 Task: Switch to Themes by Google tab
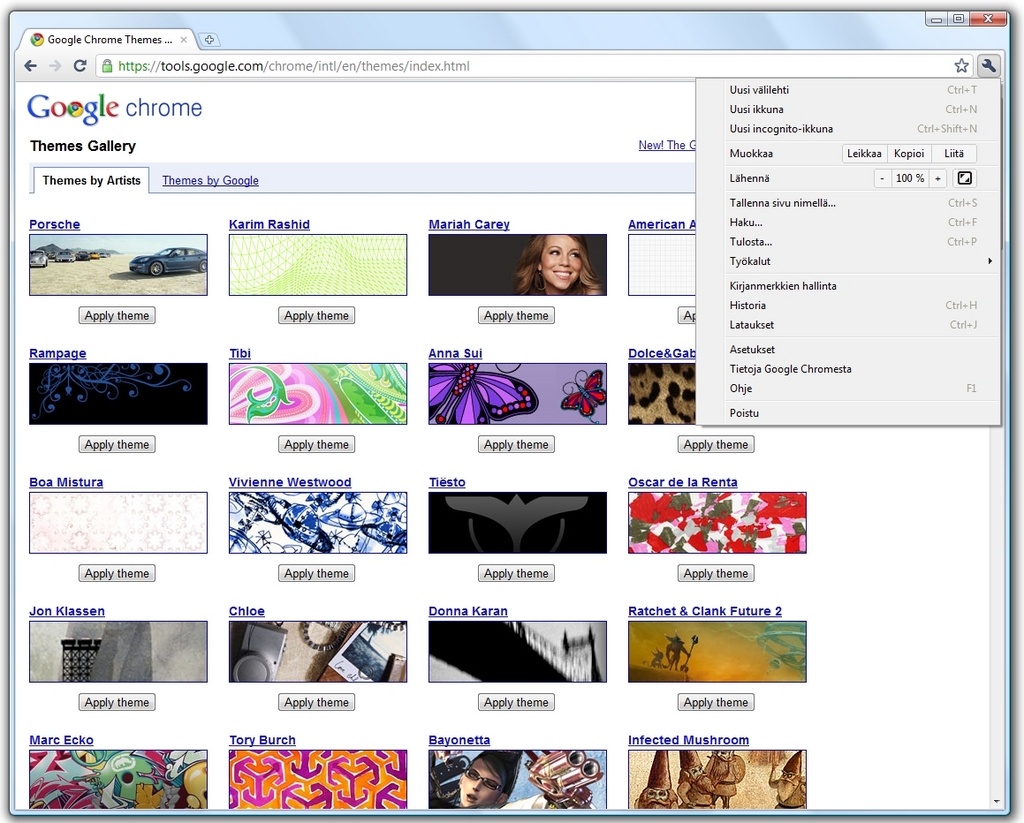click(x=210, y=181)
